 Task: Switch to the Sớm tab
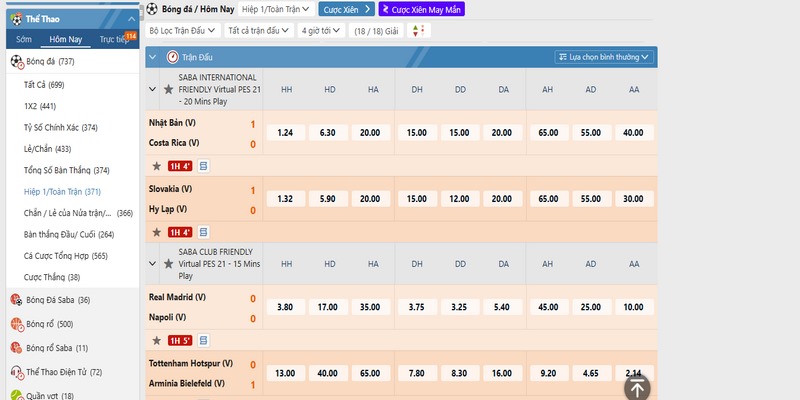[24, 39]
